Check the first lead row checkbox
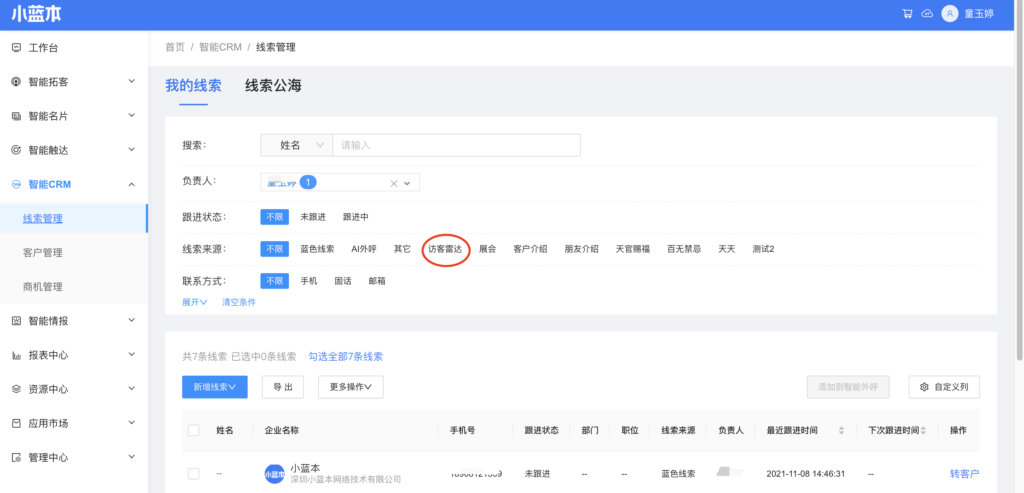This screenshot has width=1024, height=493. (x=194, y=474)
